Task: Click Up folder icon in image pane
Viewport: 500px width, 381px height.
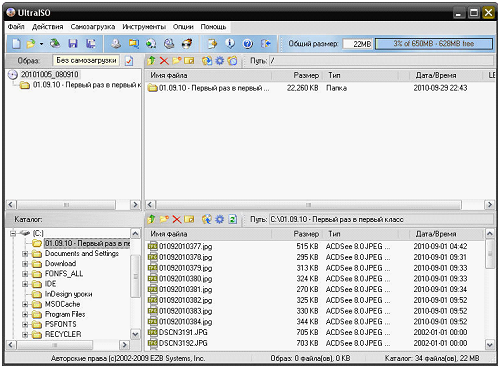Action: pyautogui.click(x=151, y=61)
